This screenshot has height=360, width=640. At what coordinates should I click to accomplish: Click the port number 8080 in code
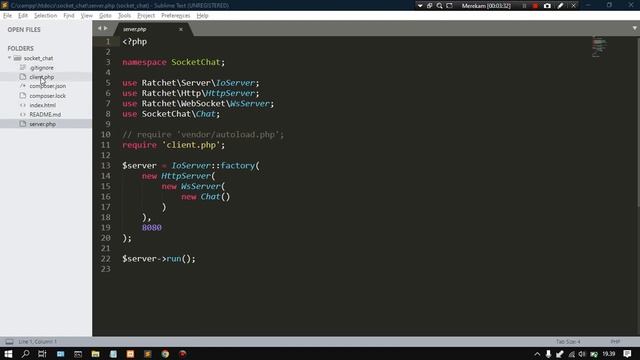pyautogui.click(x=152, y=227)
